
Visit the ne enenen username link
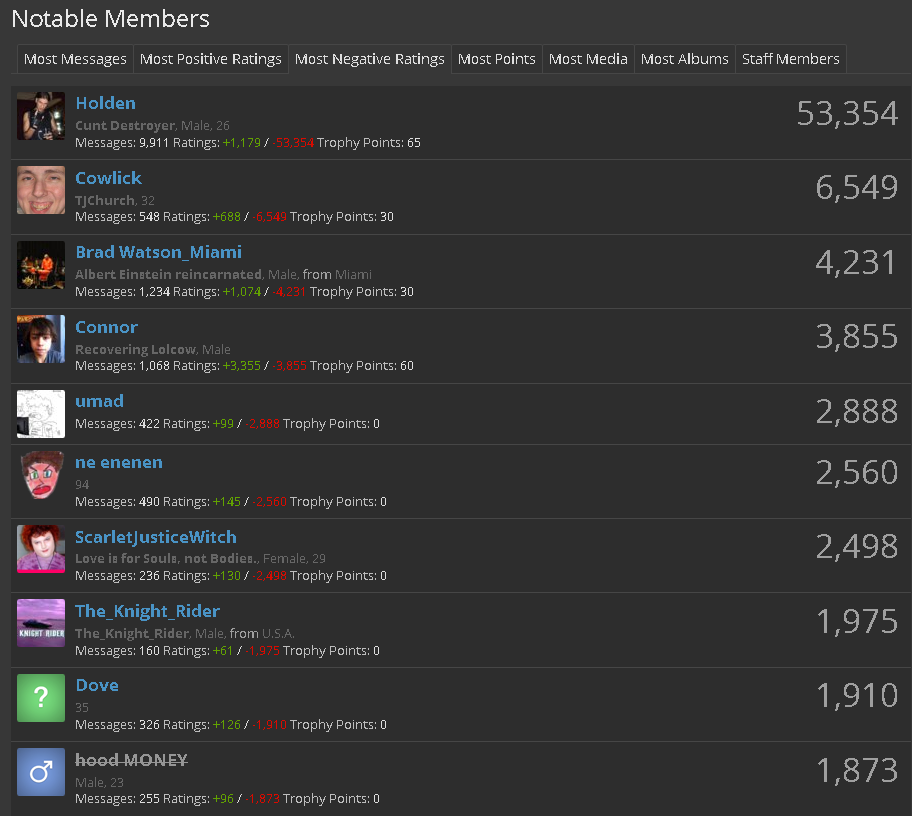[119, 462]
